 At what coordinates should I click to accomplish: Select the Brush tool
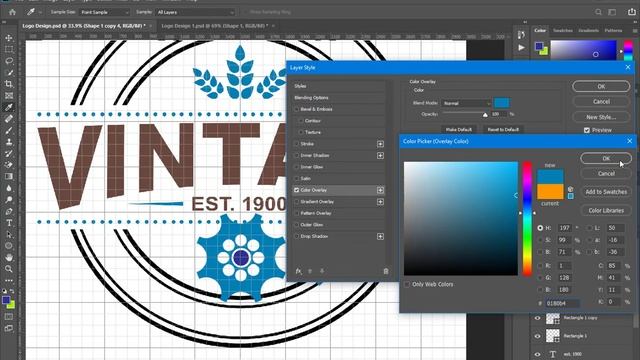click(9, 130)
